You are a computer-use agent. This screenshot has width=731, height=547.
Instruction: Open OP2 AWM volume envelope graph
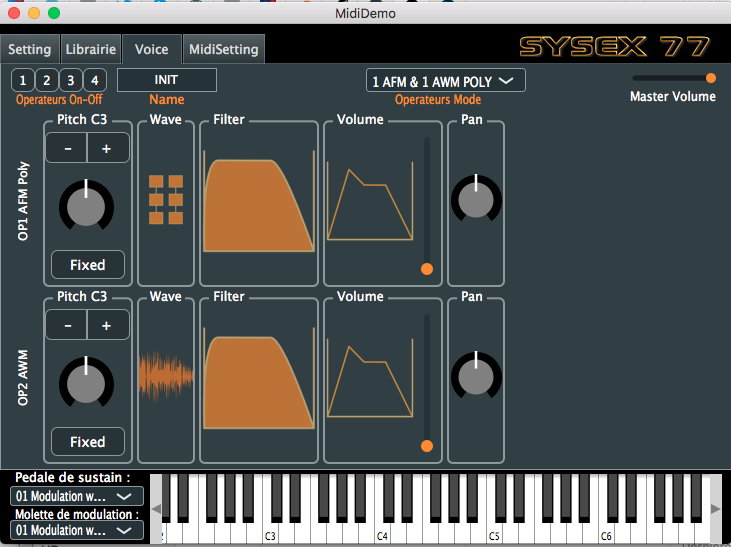pyautogui.click(x=370, y=378)
